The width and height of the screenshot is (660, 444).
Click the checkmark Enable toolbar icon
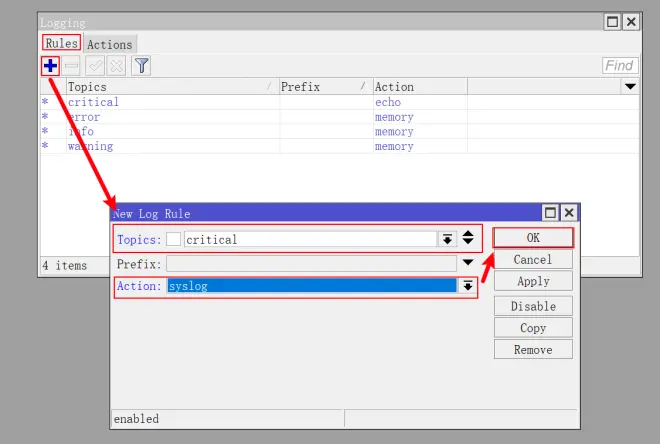click(95, 66)
